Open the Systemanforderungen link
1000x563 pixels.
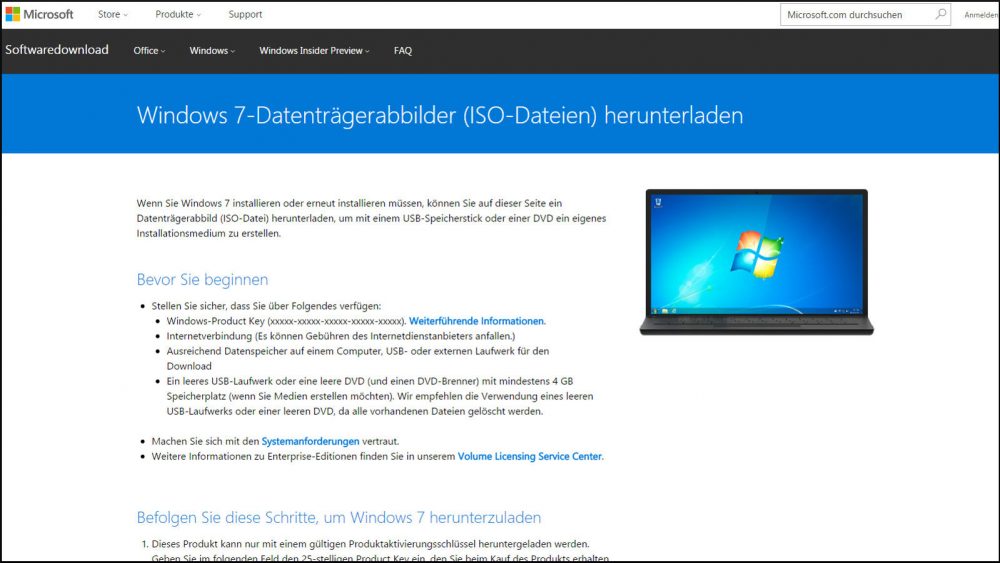tap(310, 441)
